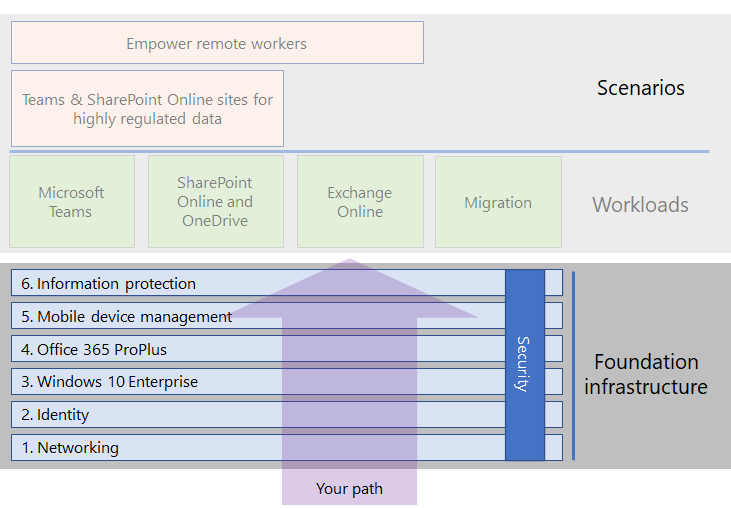Click the Empower remote workers box

pyautogui.click(x=217, y=42)
